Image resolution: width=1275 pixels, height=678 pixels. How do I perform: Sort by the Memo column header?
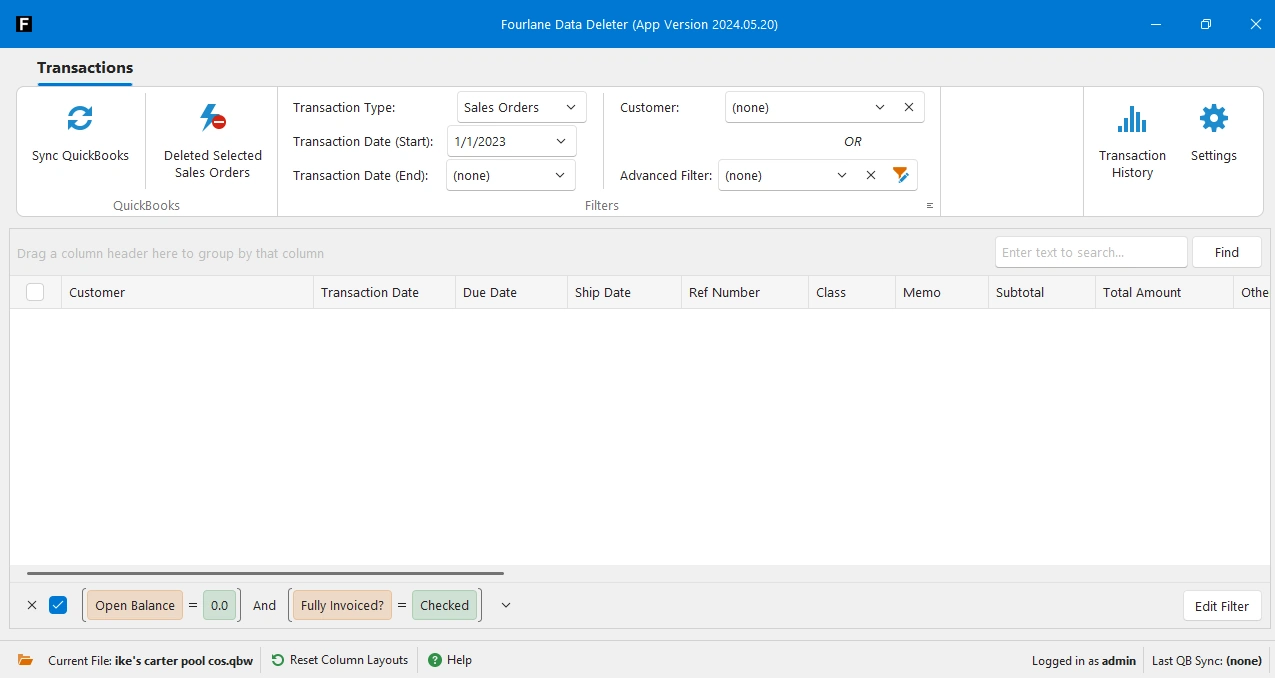click(942, 292)
